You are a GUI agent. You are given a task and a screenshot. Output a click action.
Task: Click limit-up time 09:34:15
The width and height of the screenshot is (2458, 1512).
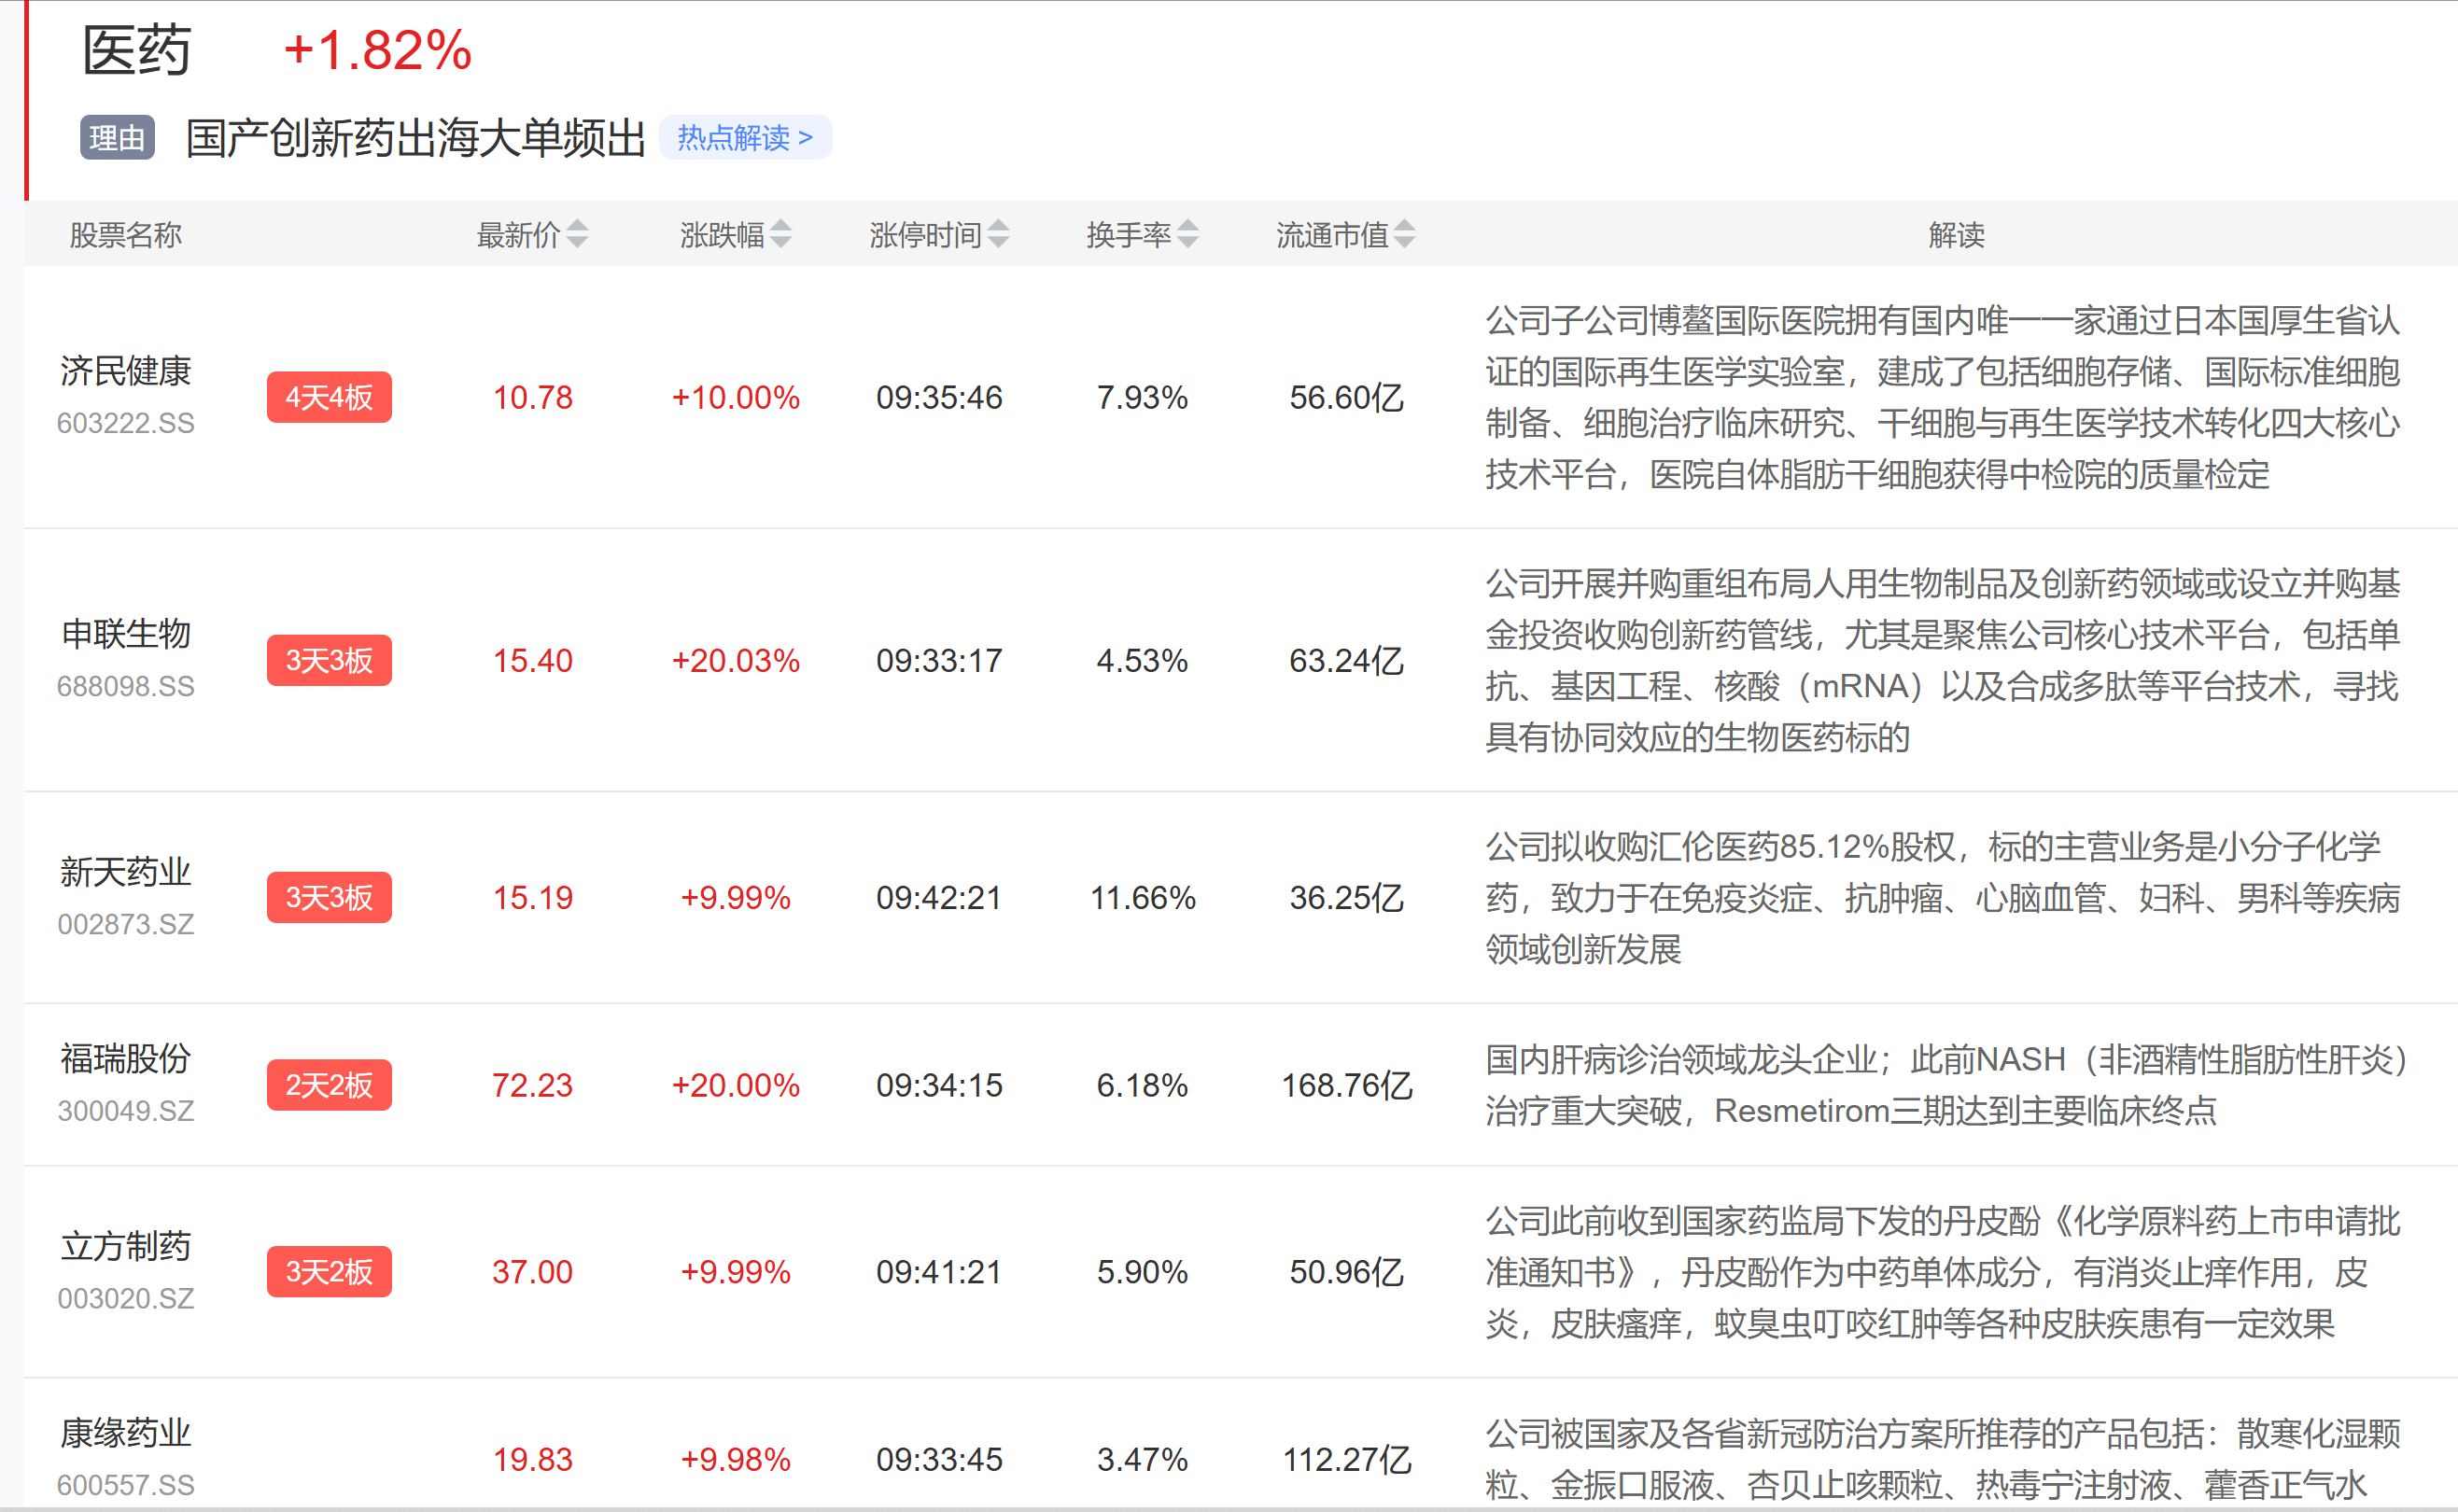[939, 1085]
